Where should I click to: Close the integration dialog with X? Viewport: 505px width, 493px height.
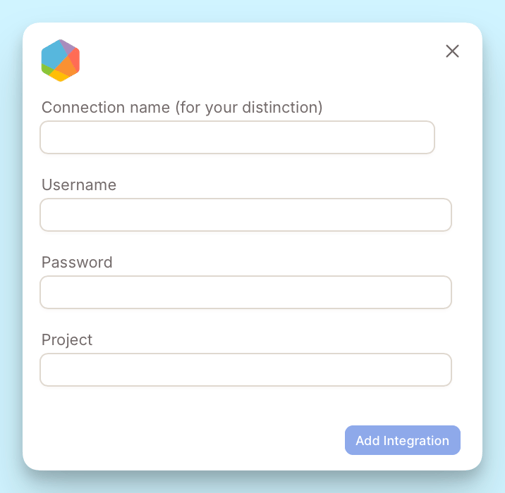[x=452, y=51]
